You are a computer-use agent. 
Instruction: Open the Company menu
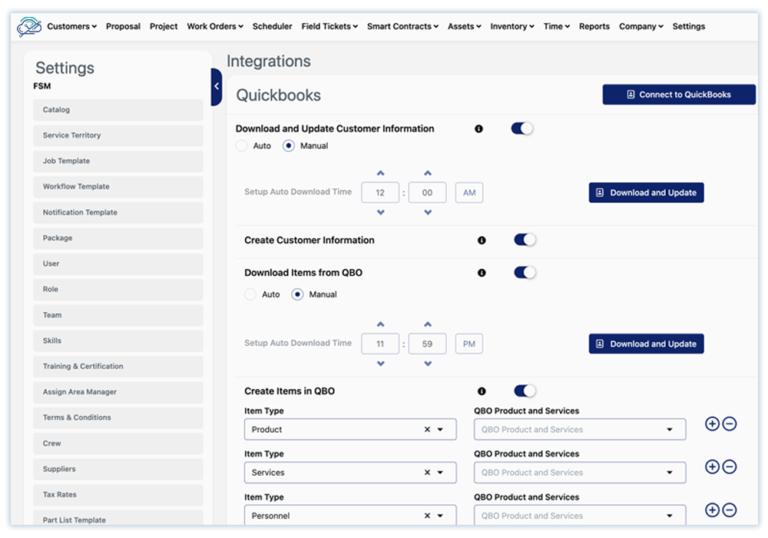coord(641,26)
